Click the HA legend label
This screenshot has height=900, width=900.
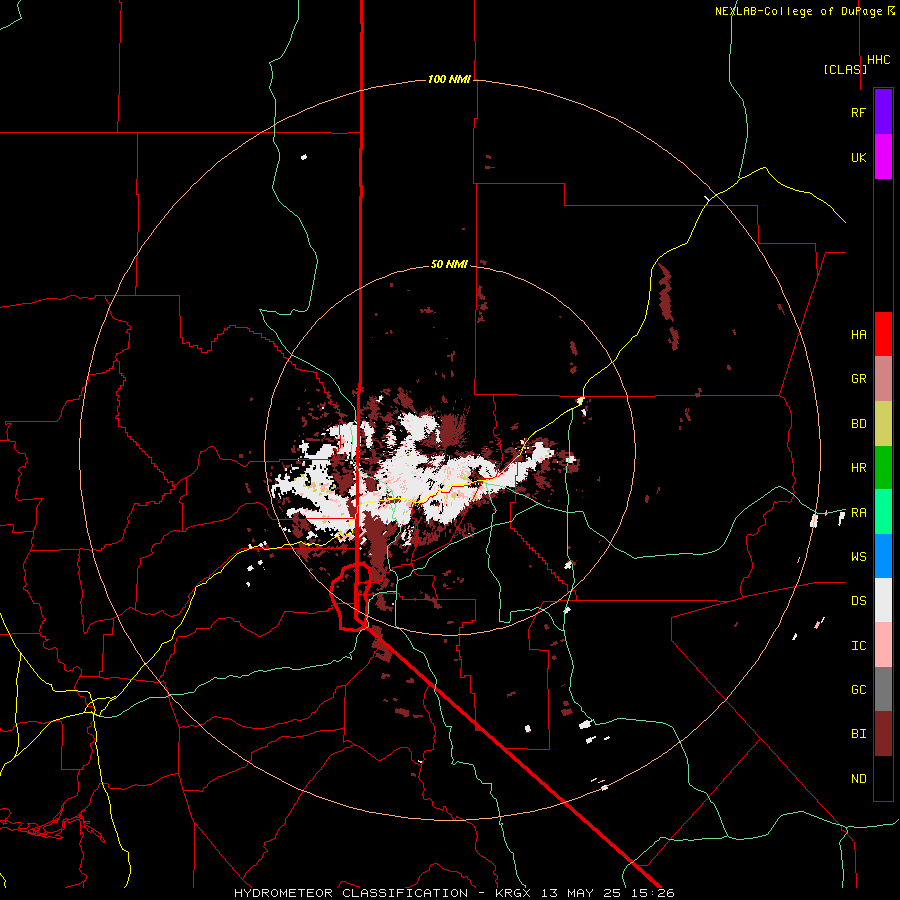pos(858,335)
